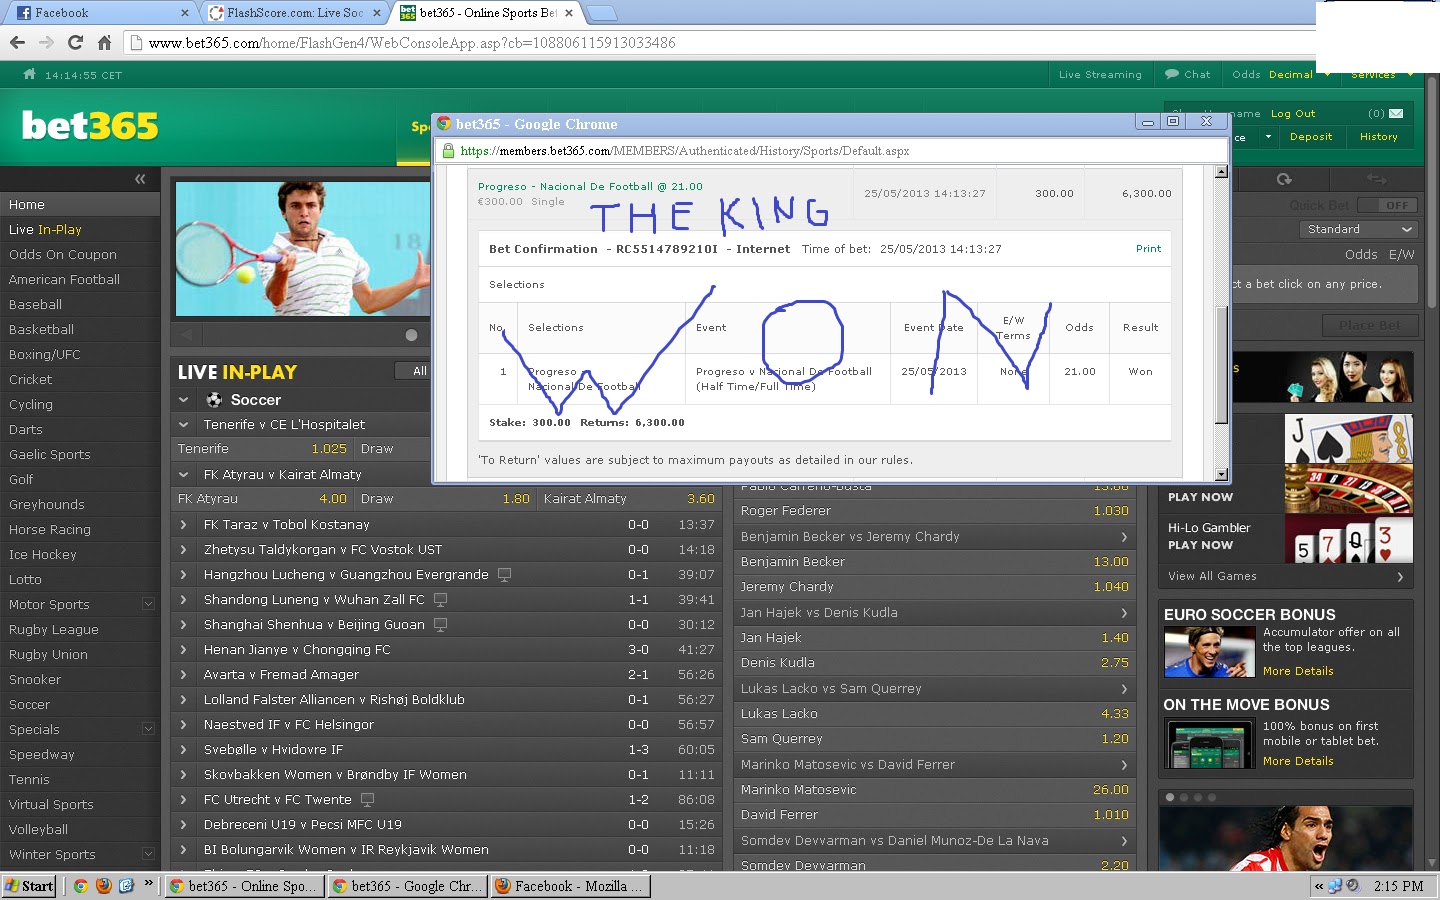Click the tennis player promo image
Viewport: 1440px width, 900px height.
(x=302, y=248)
